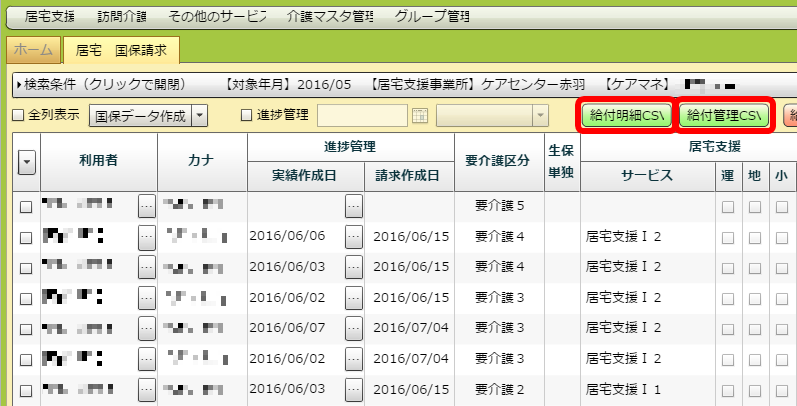
Task: Click user ellipsis button in 要介護2 row
Action: pos(146,389)
